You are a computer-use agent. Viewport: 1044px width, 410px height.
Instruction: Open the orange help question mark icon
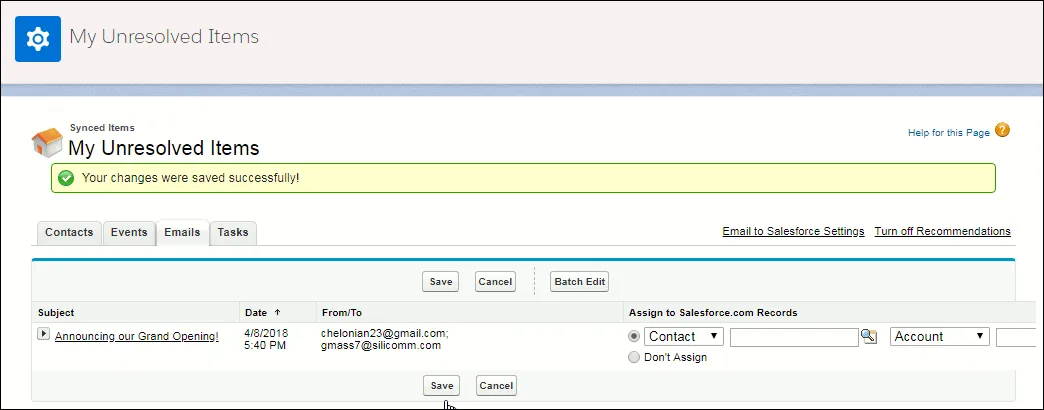coord(1003,130)
